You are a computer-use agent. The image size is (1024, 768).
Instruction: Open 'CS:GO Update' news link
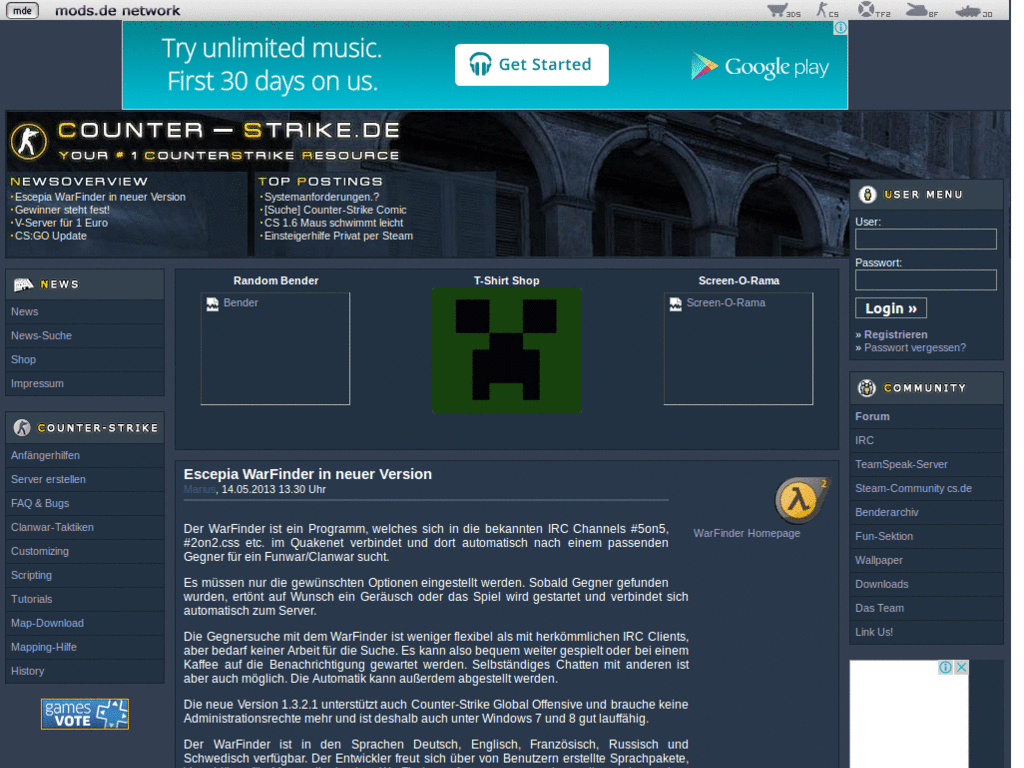(x=50, y=236)
